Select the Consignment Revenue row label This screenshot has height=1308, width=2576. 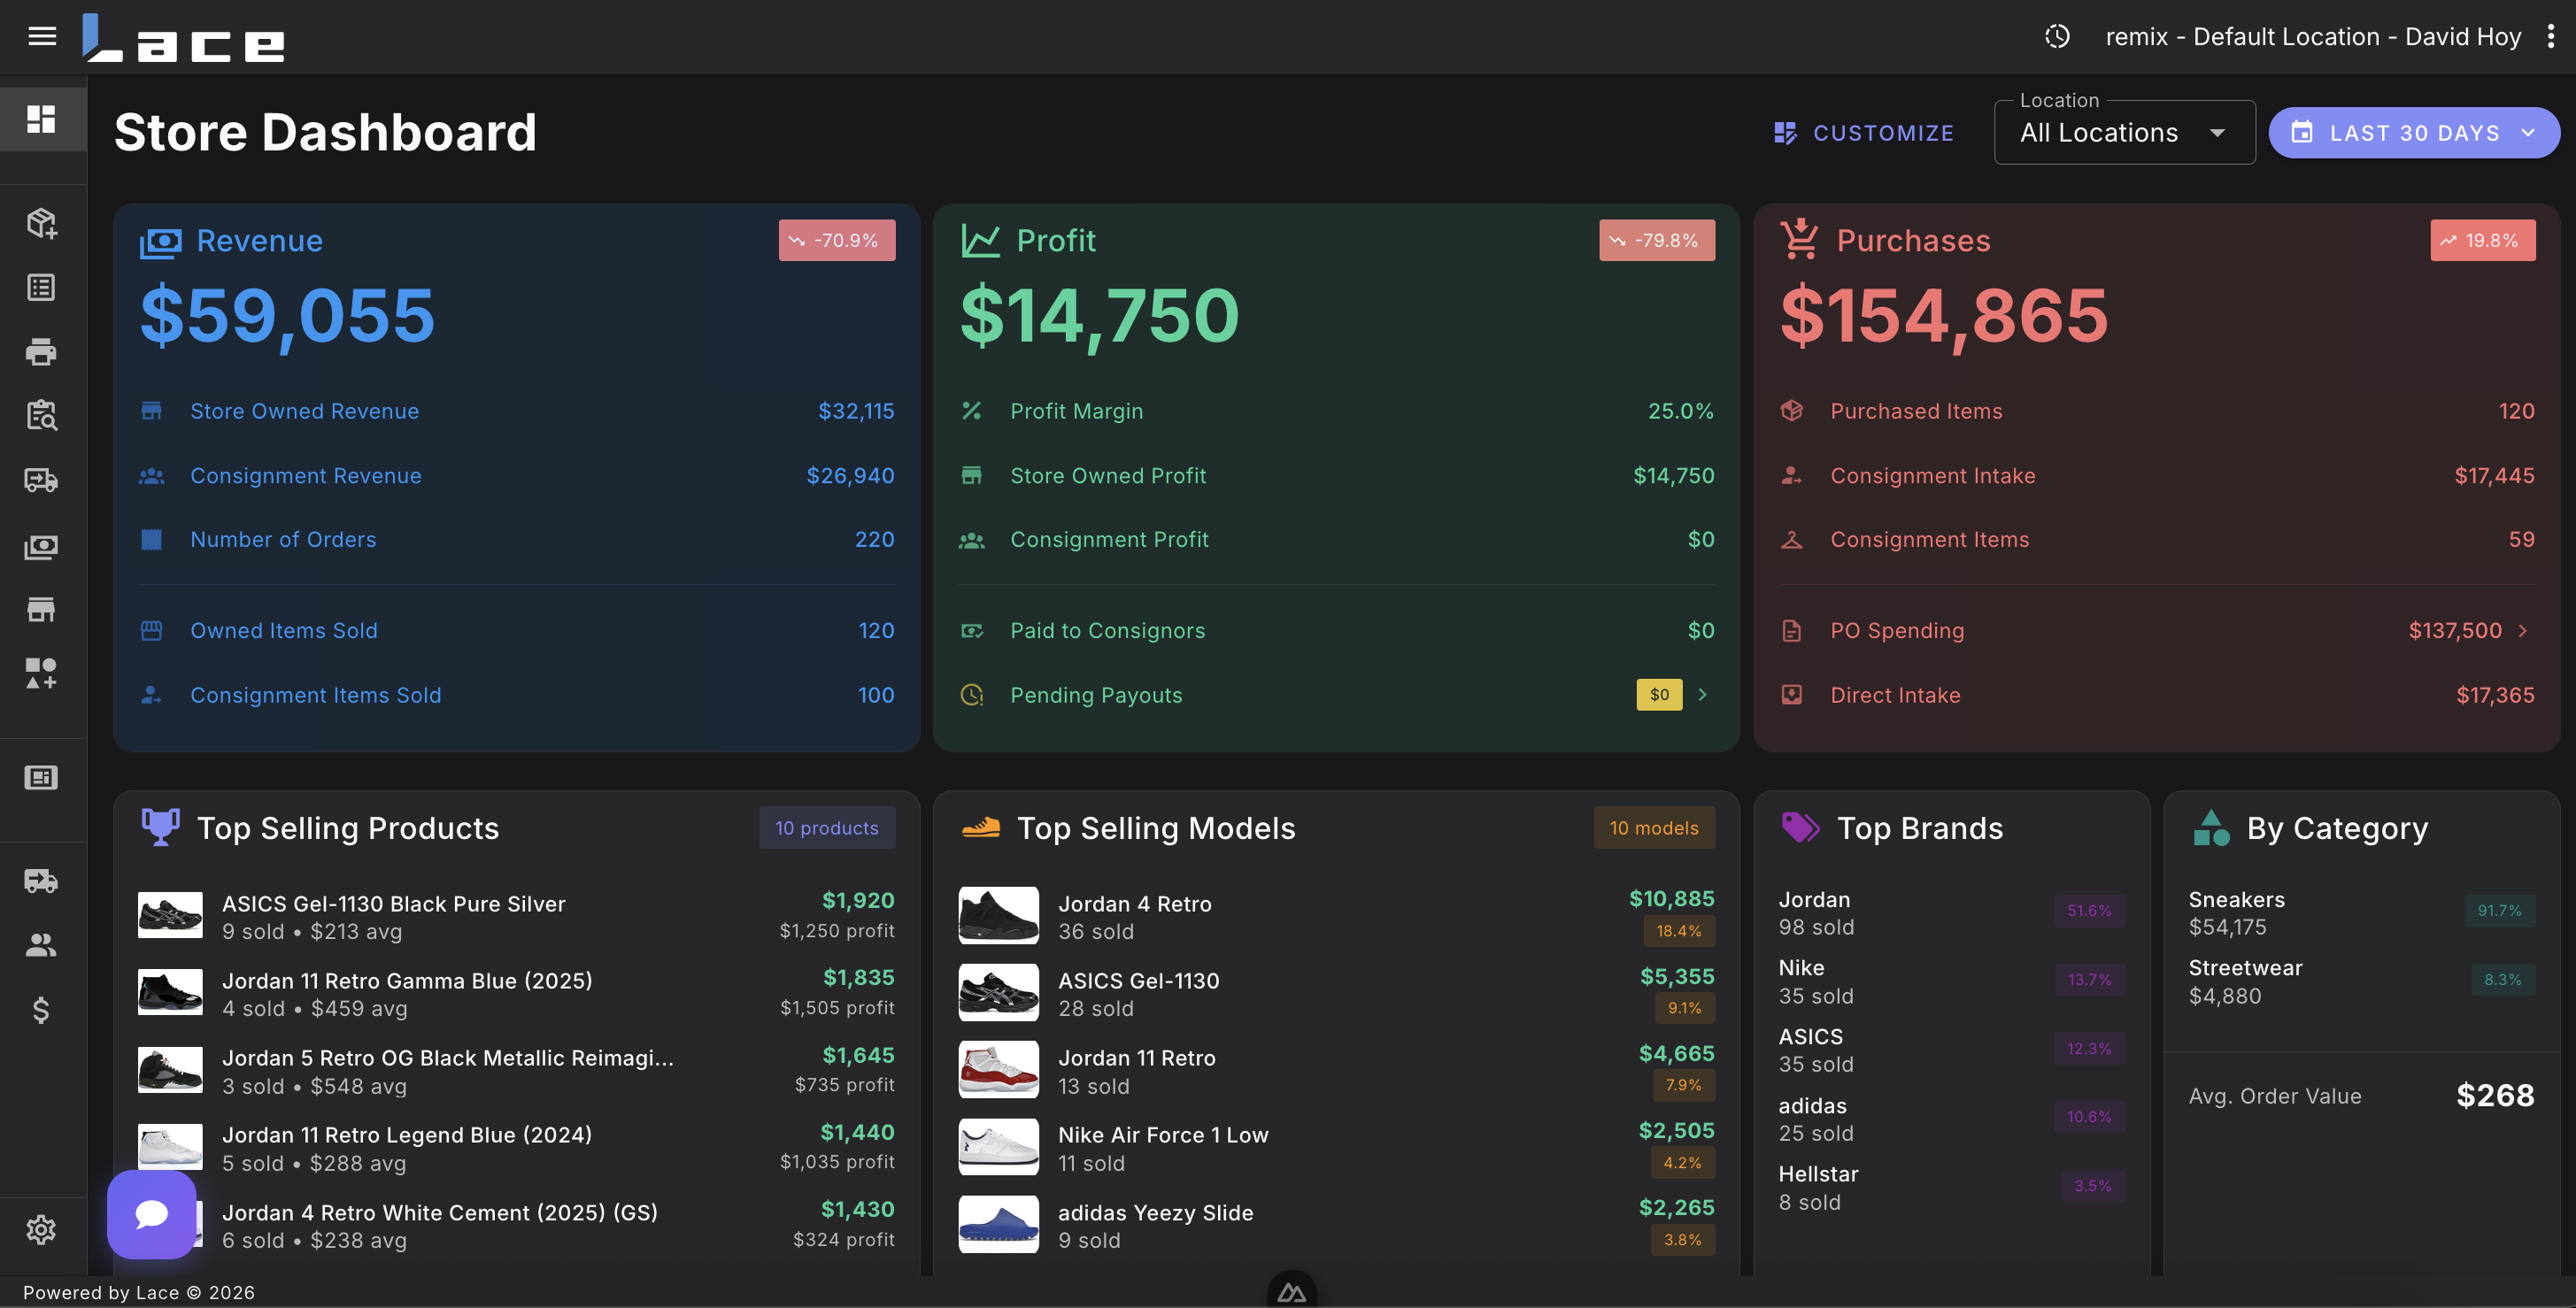point(306,476)
